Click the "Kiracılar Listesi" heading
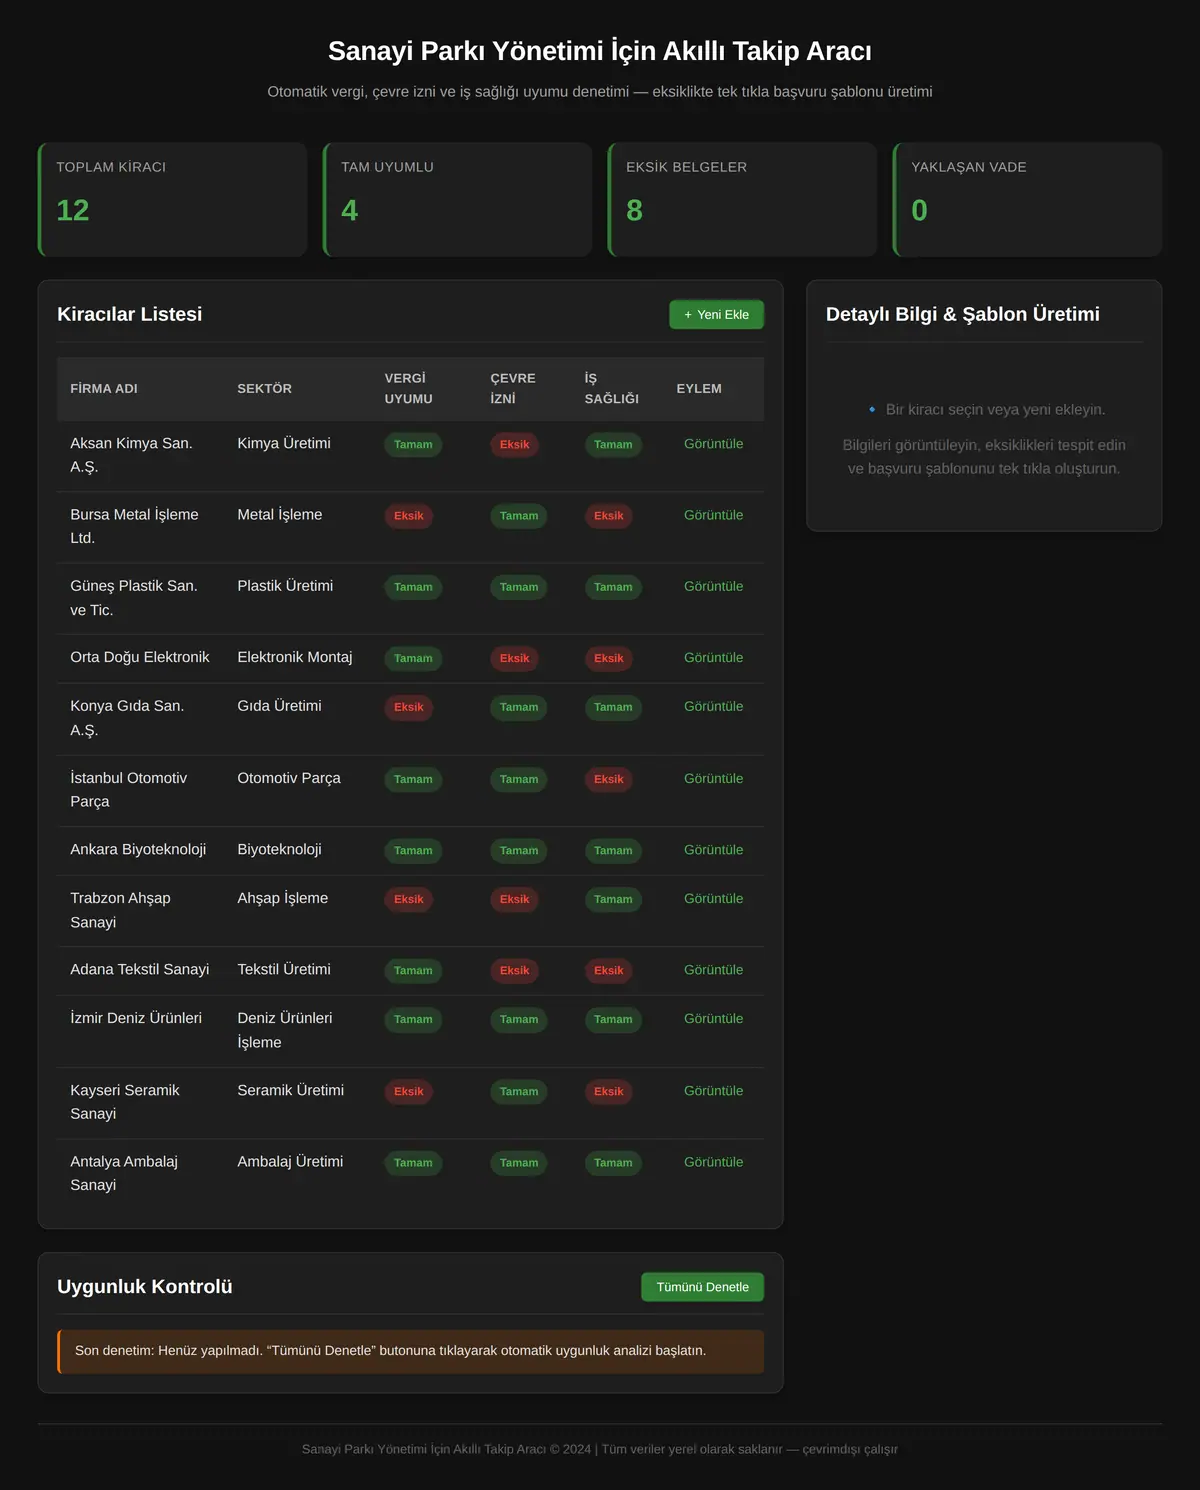1200x1490 pixels. [130, 314]
